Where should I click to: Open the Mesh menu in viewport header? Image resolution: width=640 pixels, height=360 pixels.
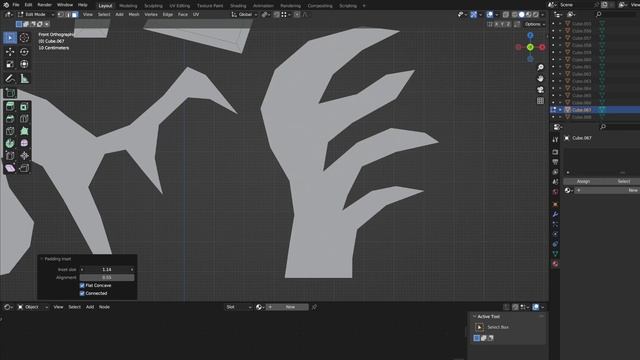(134, 14)
